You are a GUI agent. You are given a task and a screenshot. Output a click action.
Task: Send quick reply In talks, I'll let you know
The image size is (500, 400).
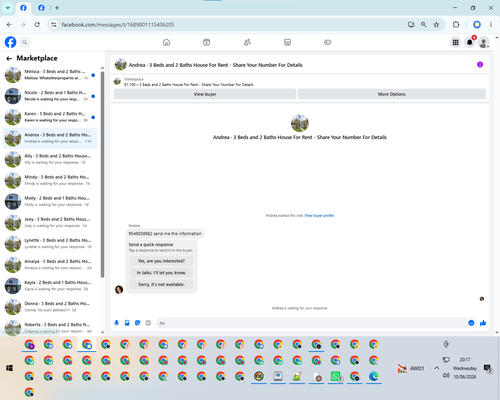[x=161, y=273]
